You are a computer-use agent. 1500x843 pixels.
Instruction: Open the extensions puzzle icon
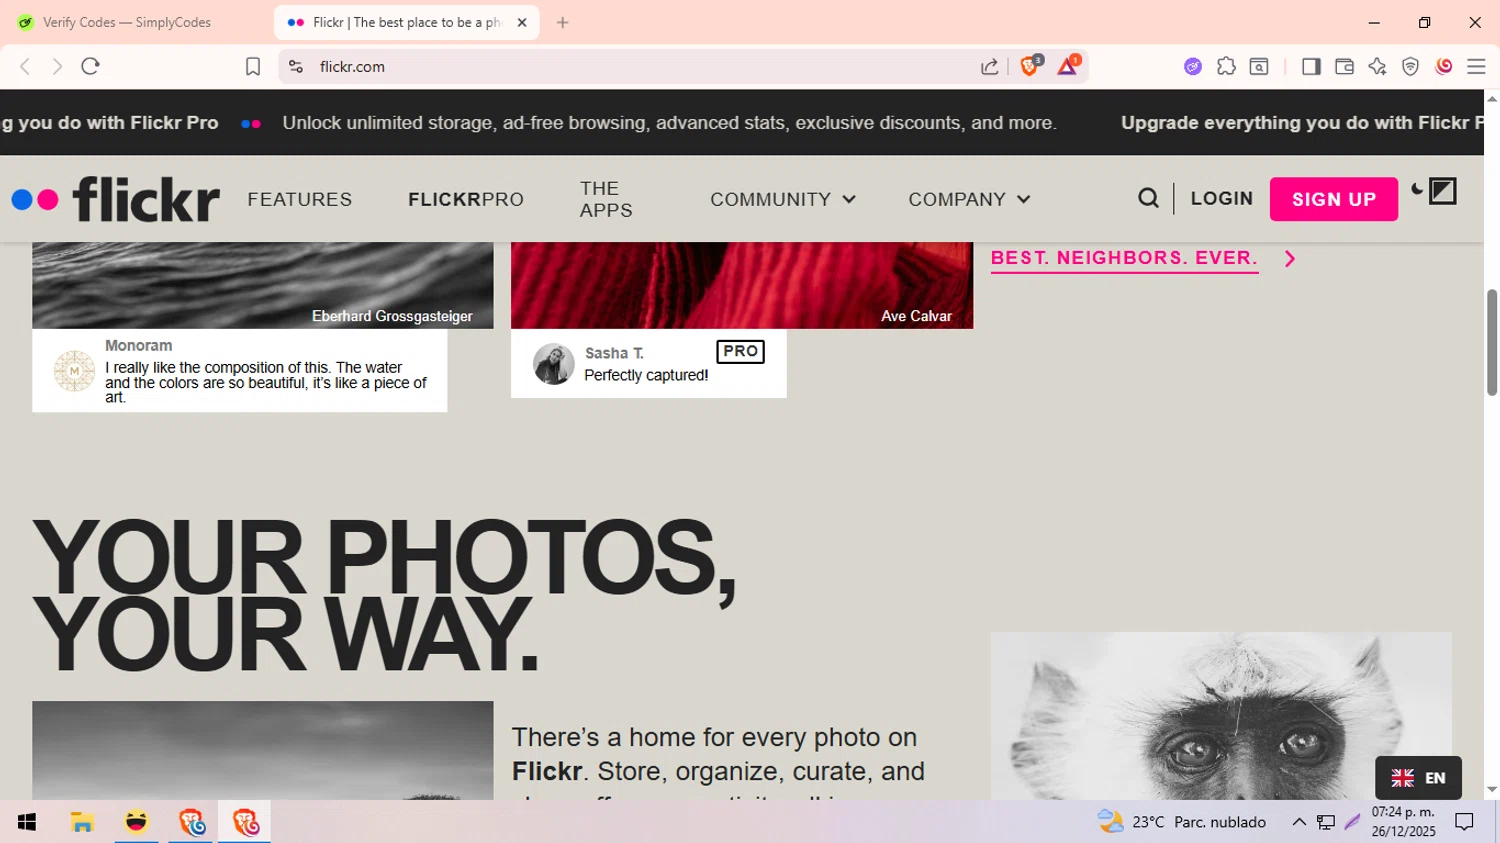tap(1226, 66)
